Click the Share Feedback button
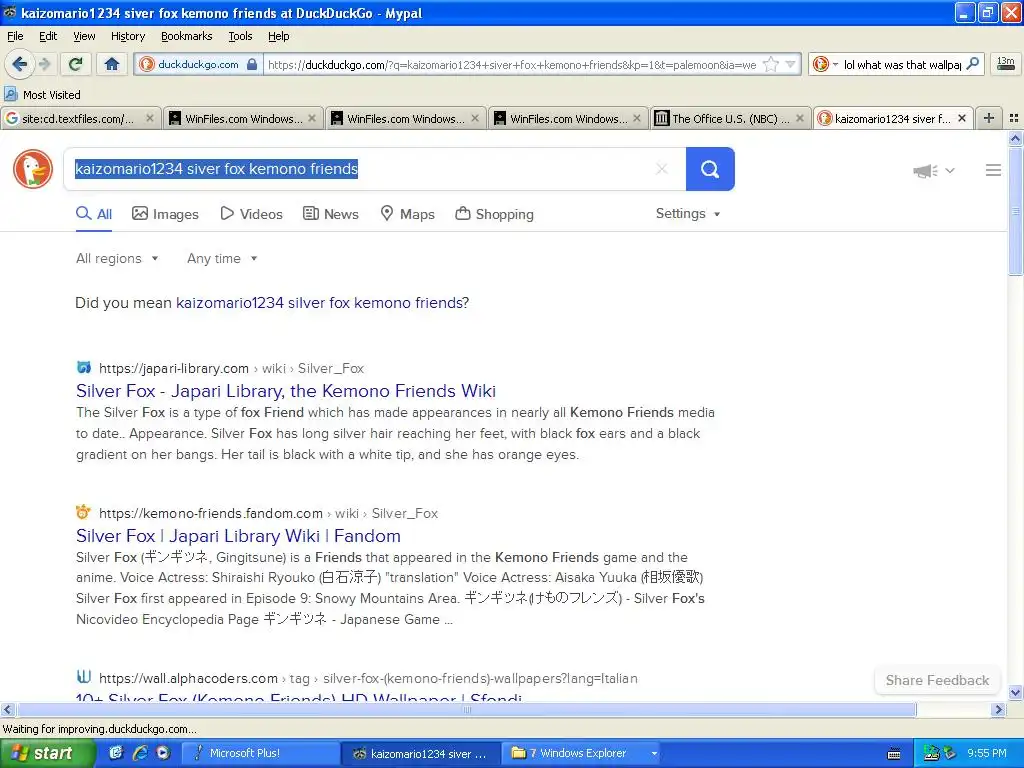 937,680
